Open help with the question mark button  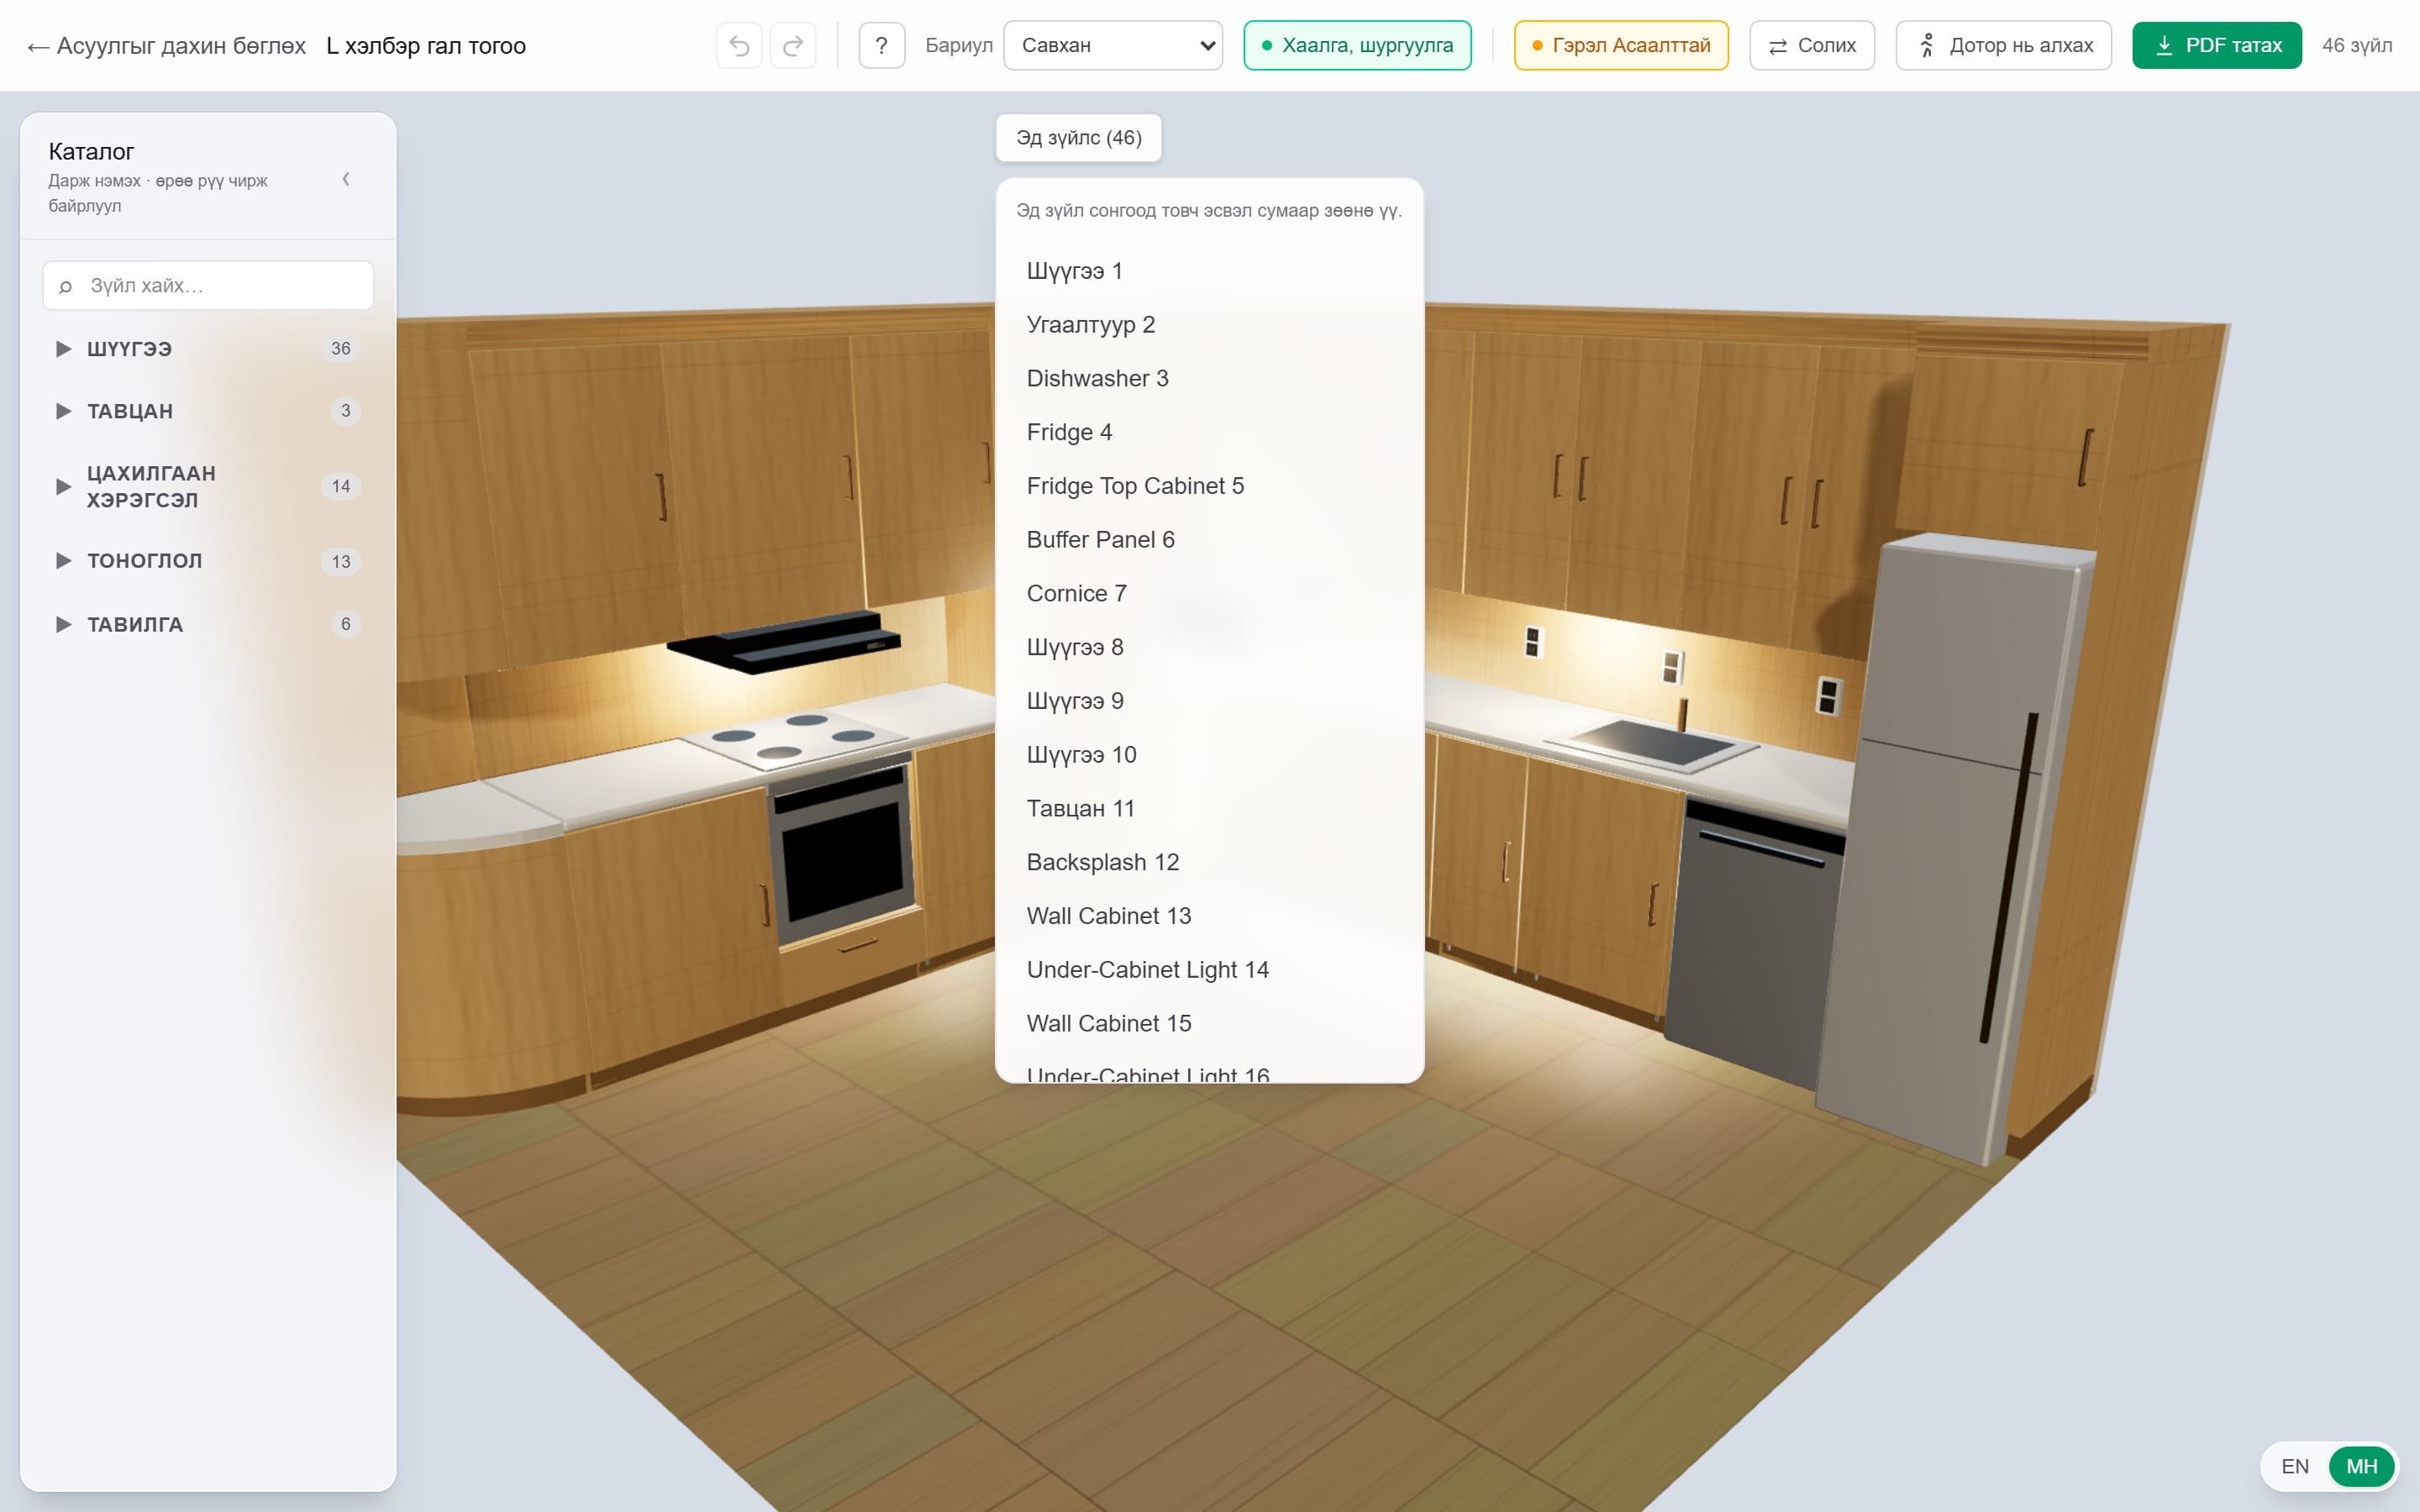pos(881,46)
